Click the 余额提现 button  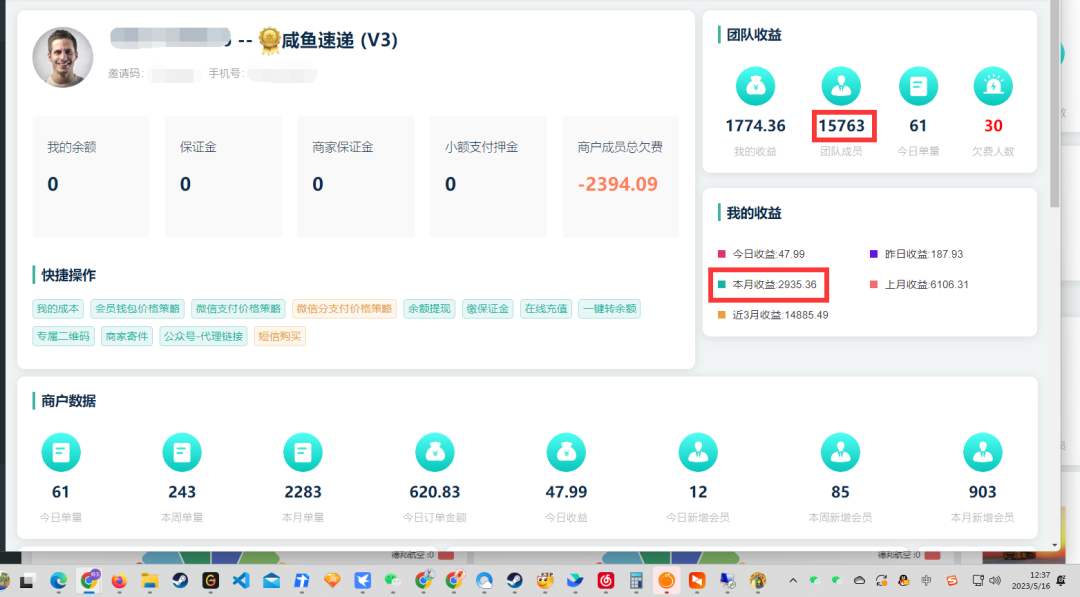click(x=429, y=308)
